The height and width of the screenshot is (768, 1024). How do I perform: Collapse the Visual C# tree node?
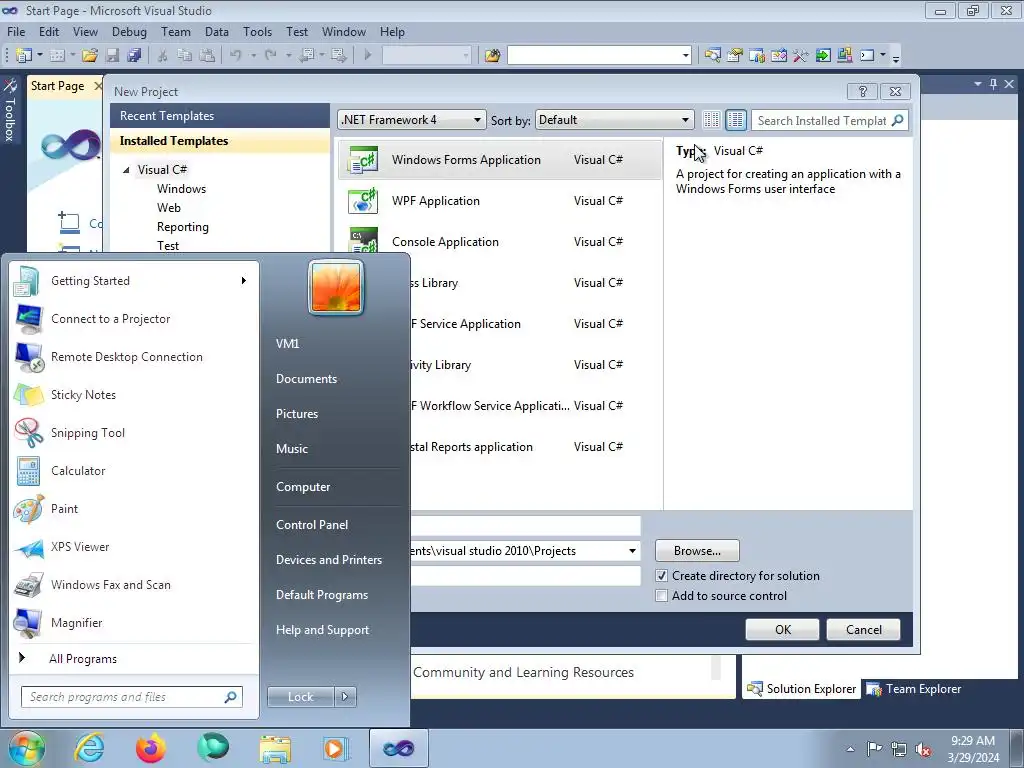click(126, 170)
